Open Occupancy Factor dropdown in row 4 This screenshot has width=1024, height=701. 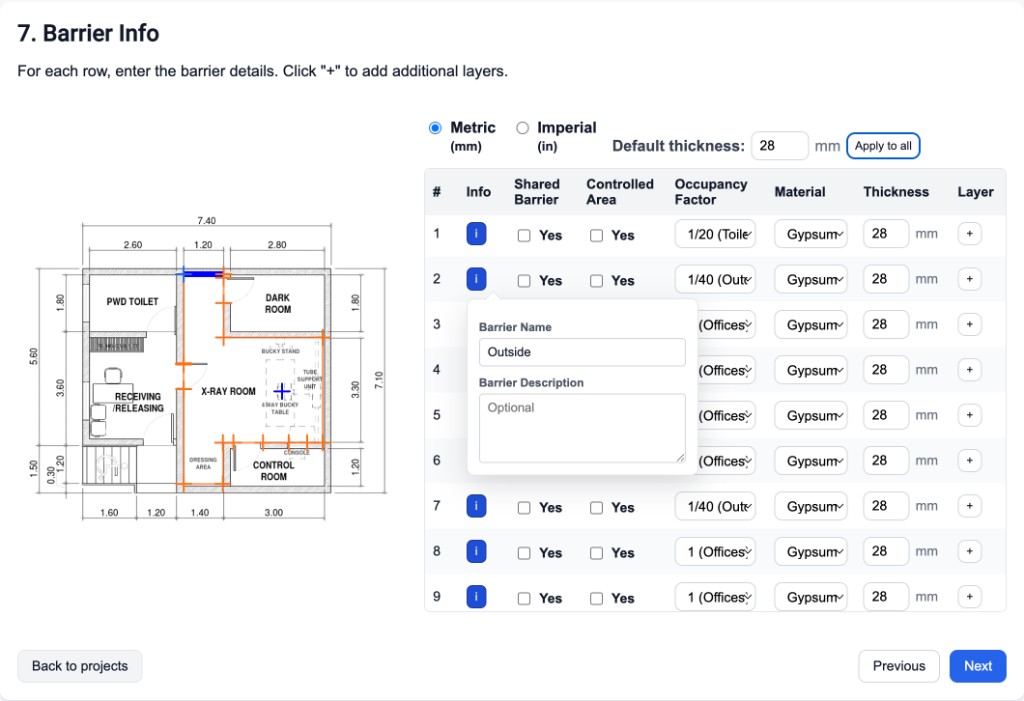[x=726, y=370]
